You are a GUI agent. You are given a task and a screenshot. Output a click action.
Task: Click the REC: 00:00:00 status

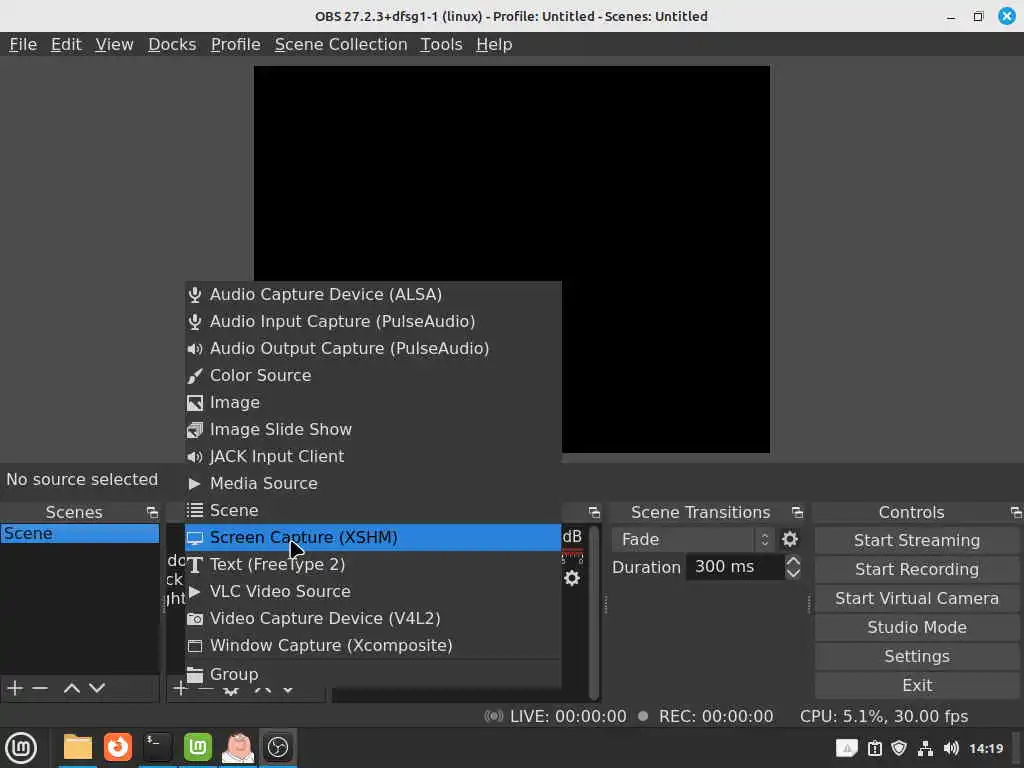click(x=716, y=716)
